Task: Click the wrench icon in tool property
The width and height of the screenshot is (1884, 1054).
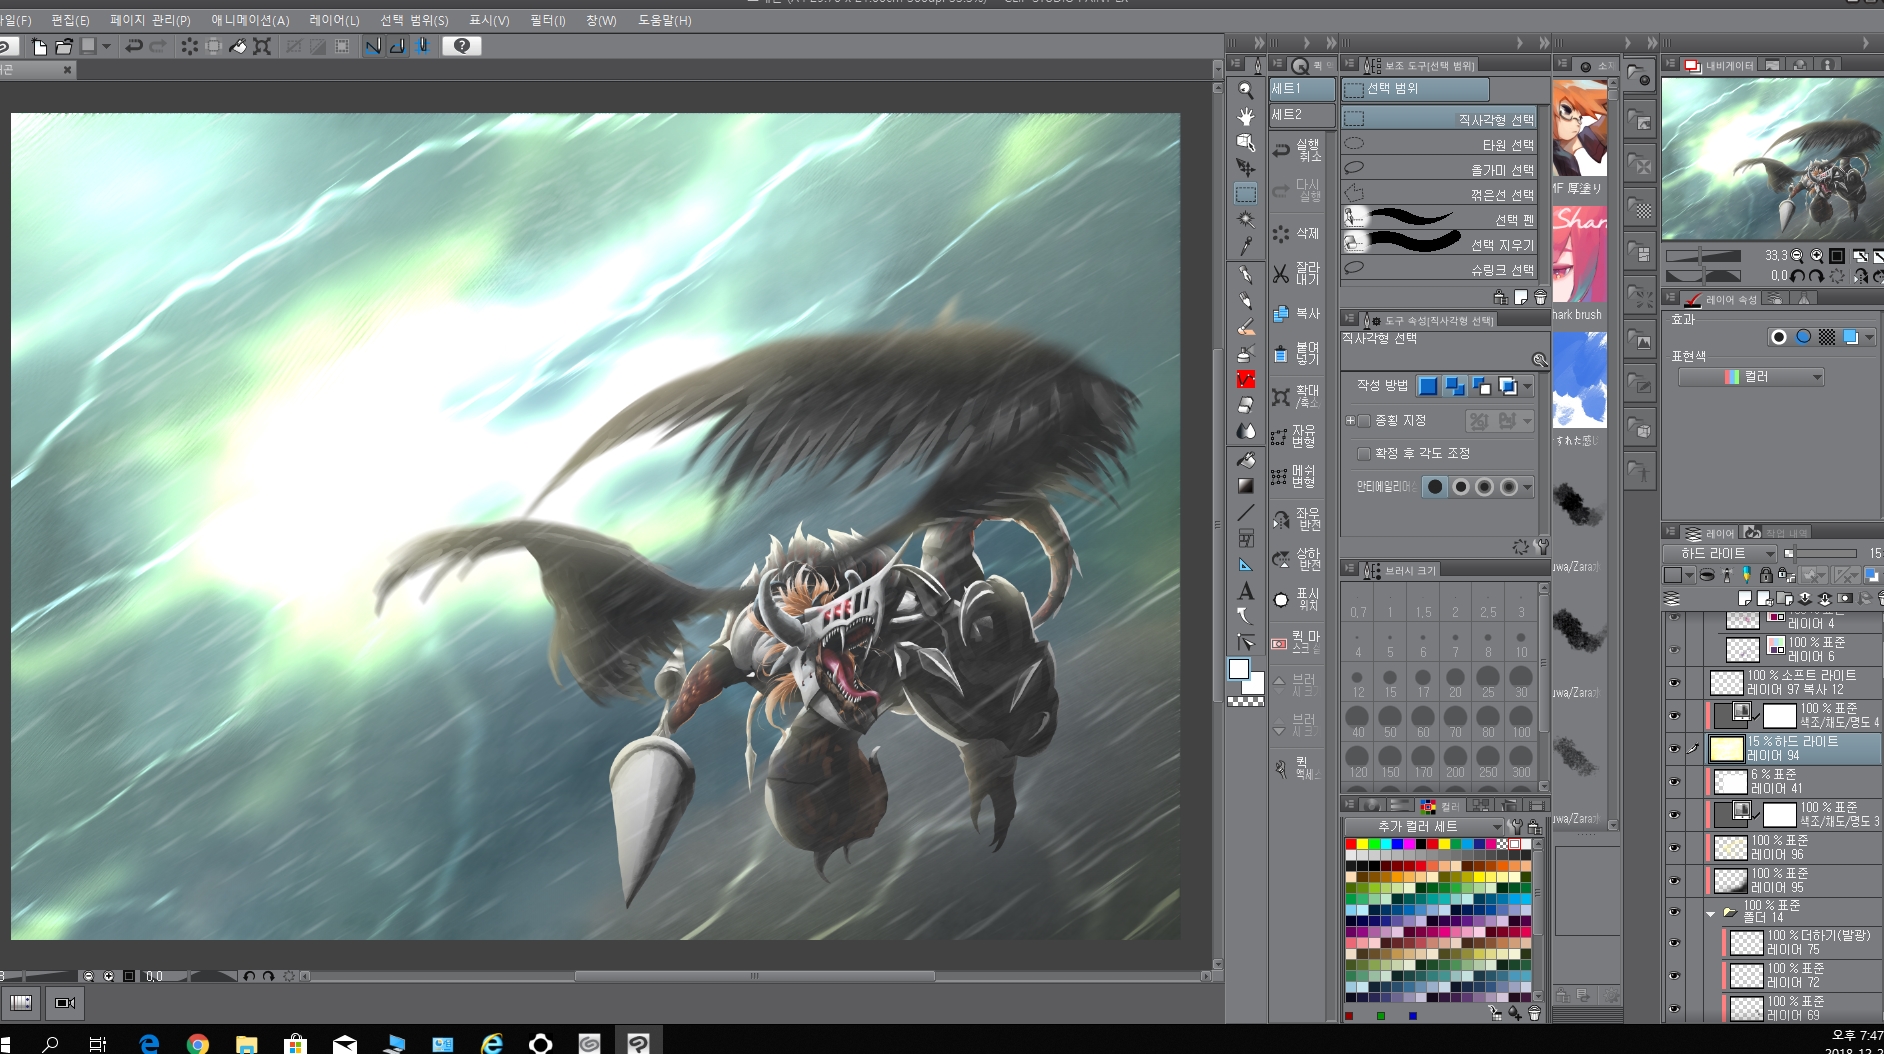Action: pyautogui.click(x=1542, y=547)
